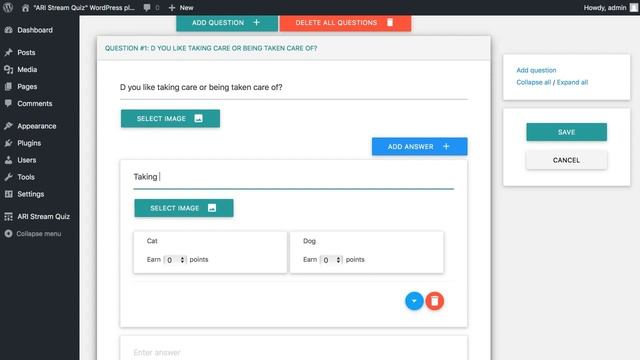Click the admin avatar thumbnail

pyautogui.click(x=633, y=8)
